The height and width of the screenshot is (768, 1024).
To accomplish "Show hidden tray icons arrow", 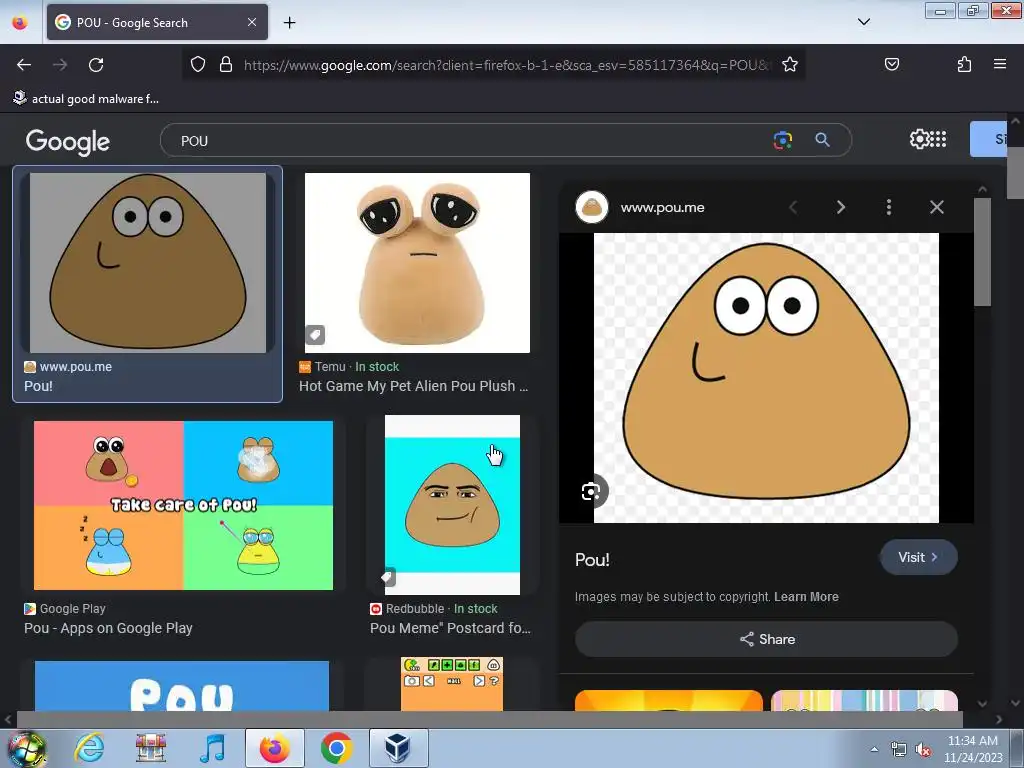I will tap(874, 749).
